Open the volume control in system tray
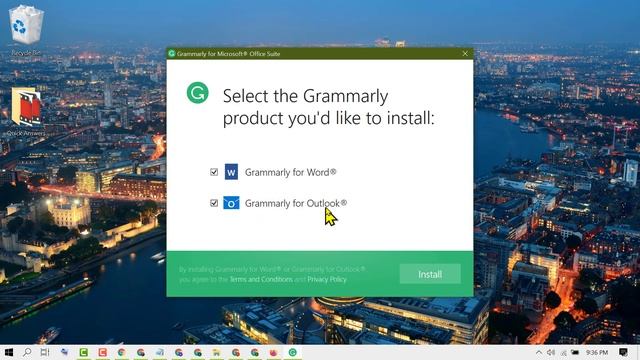 [551, 352]
